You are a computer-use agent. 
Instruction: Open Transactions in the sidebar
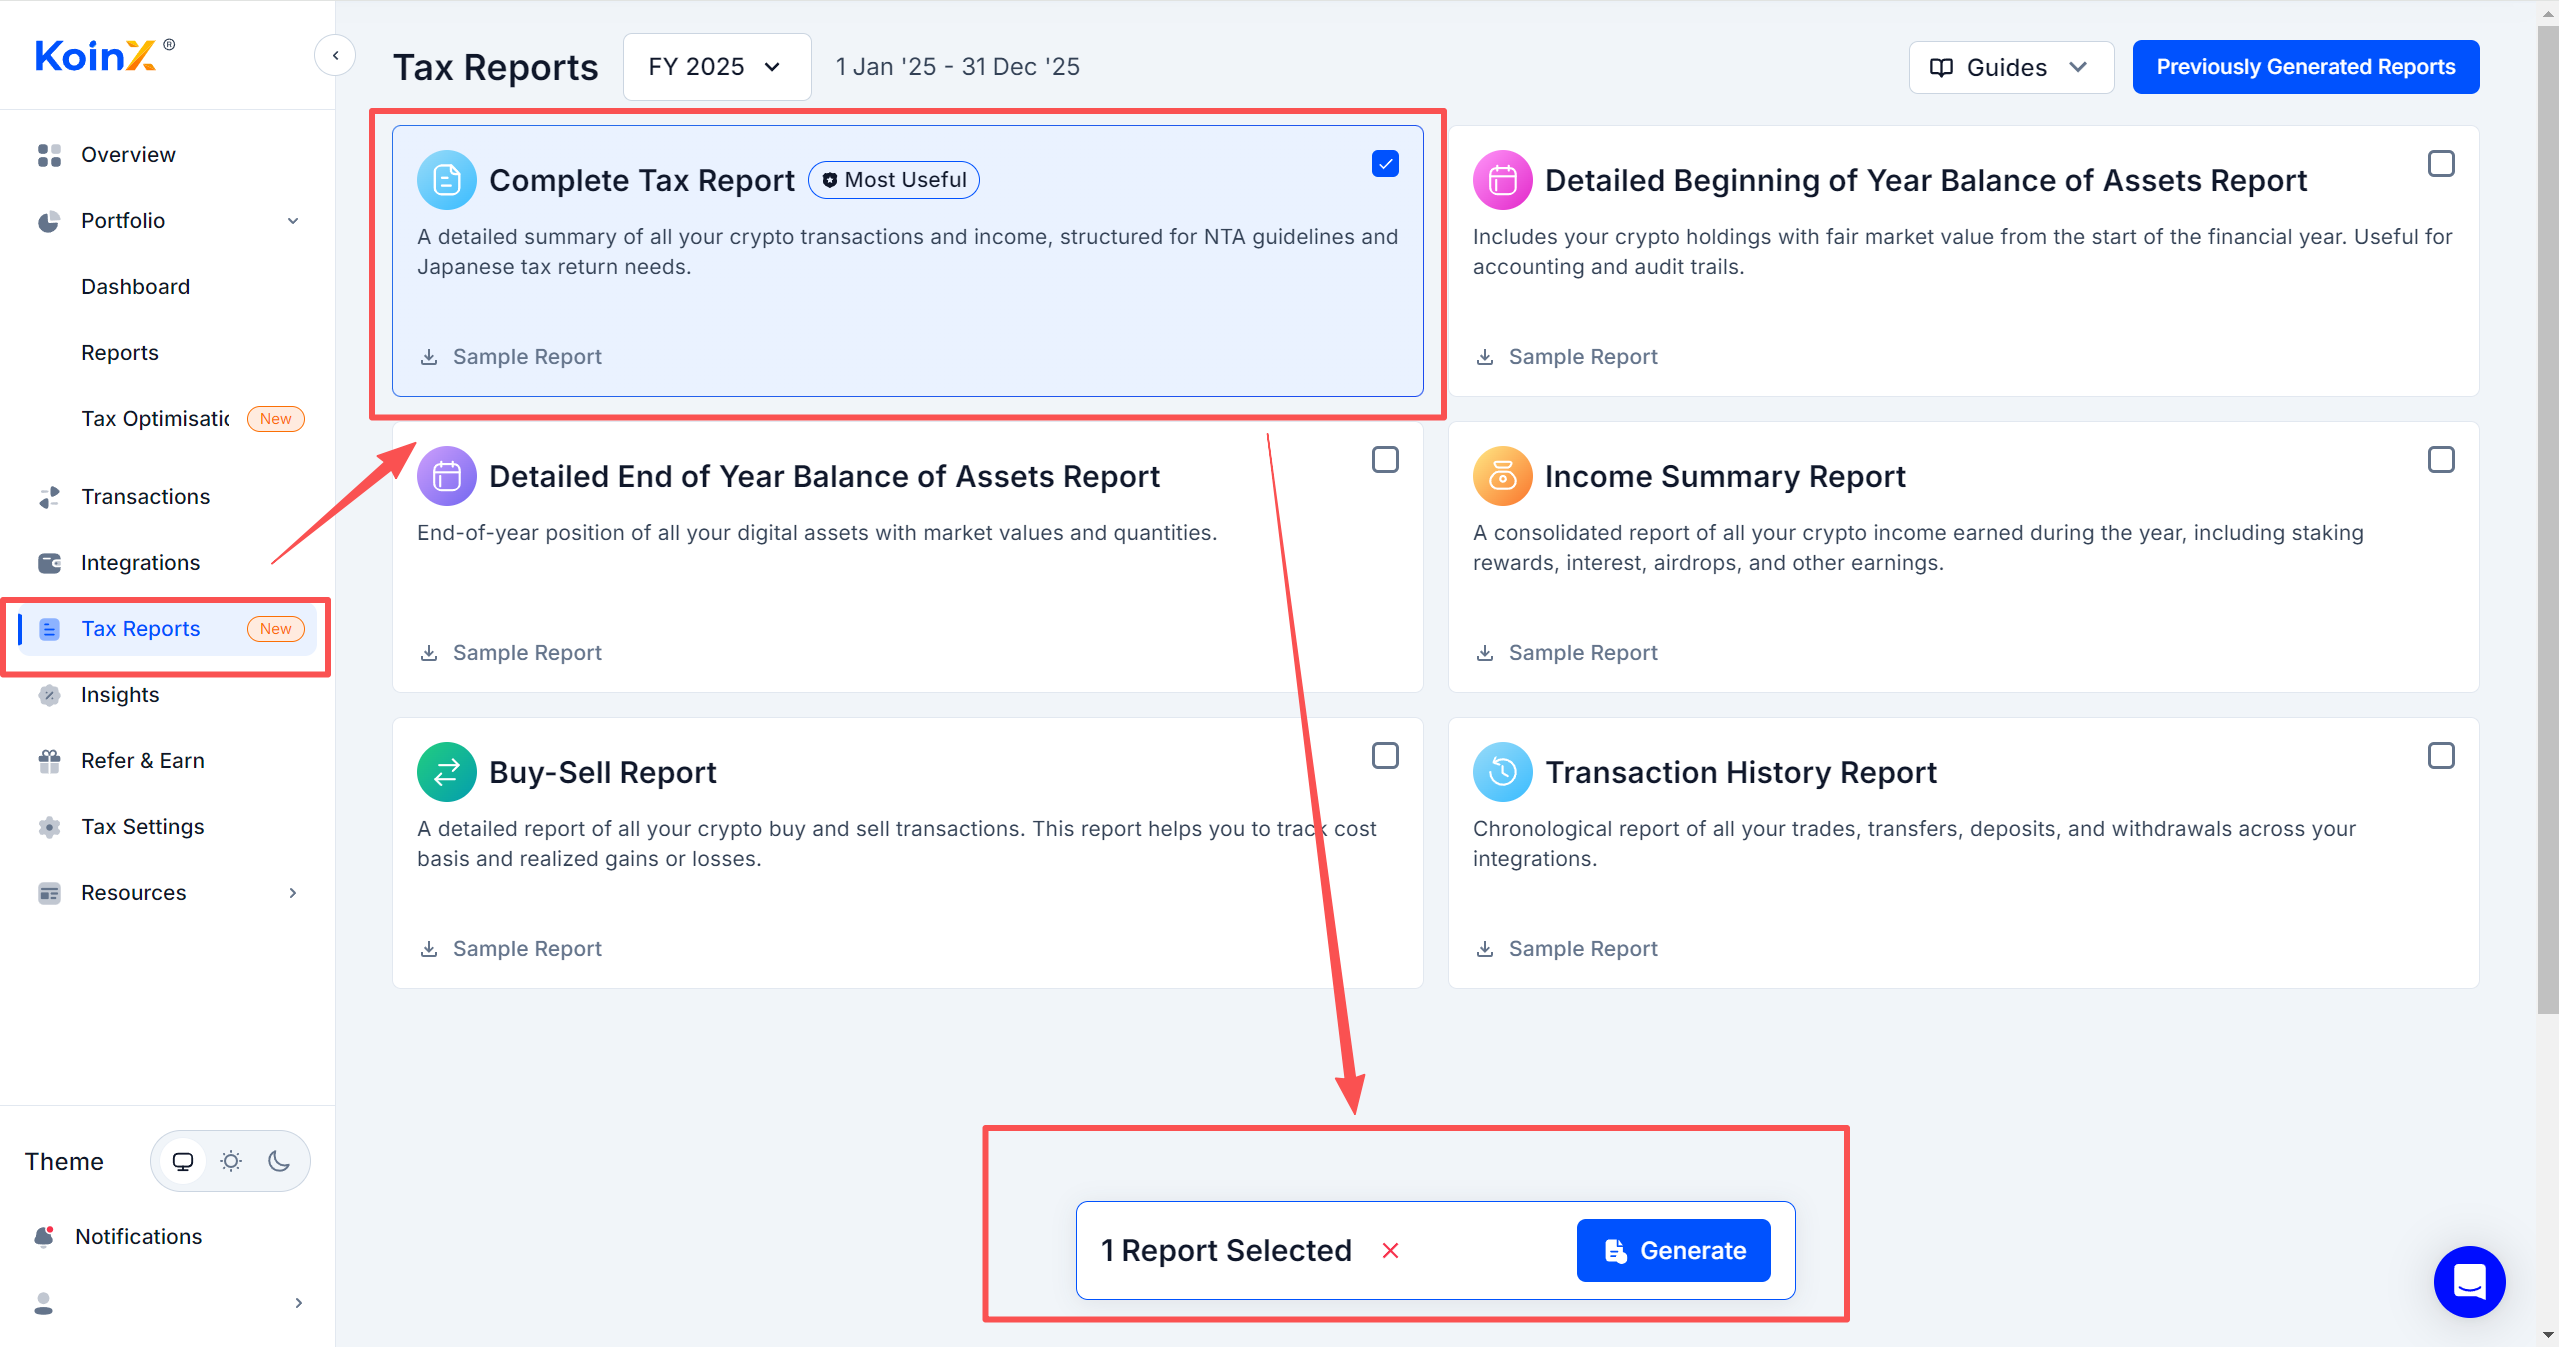(145, 496)
